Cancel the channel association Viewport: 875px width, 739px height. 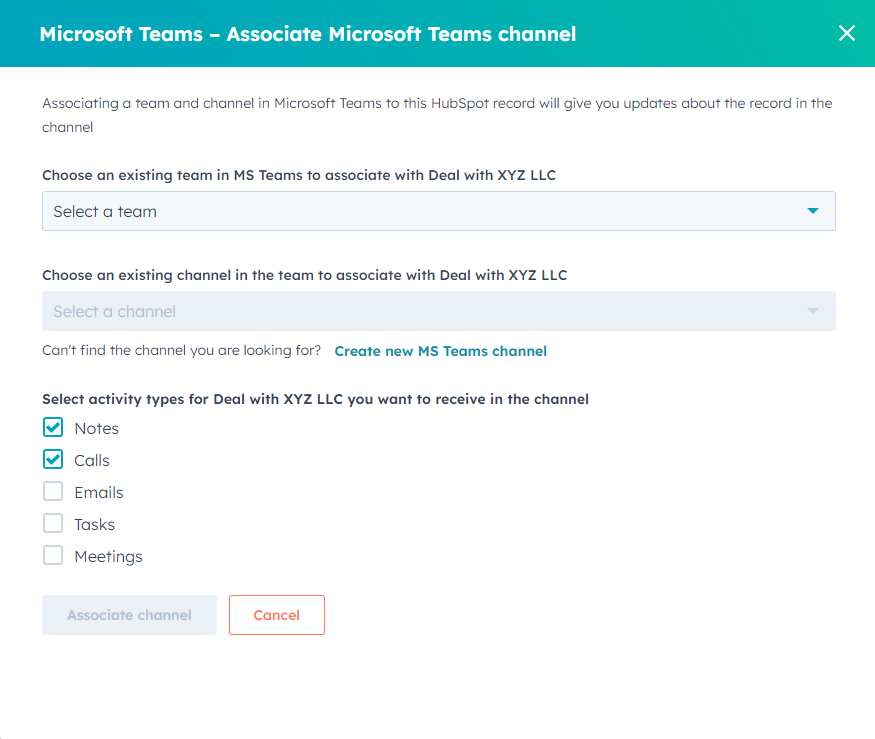277,615
